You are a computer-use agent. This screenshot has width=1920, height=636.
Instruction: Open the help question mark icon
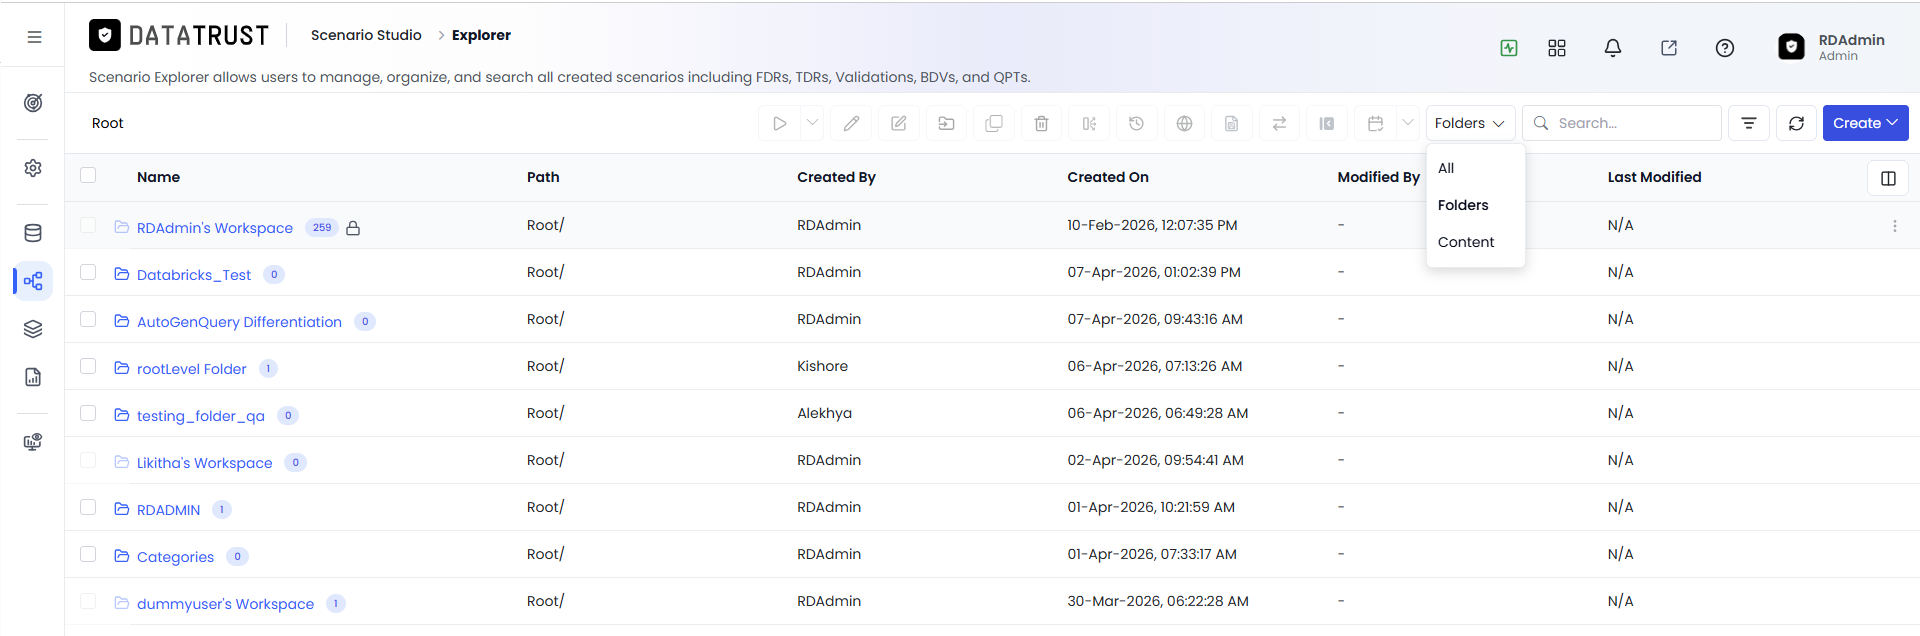(x=1725, y=48)
